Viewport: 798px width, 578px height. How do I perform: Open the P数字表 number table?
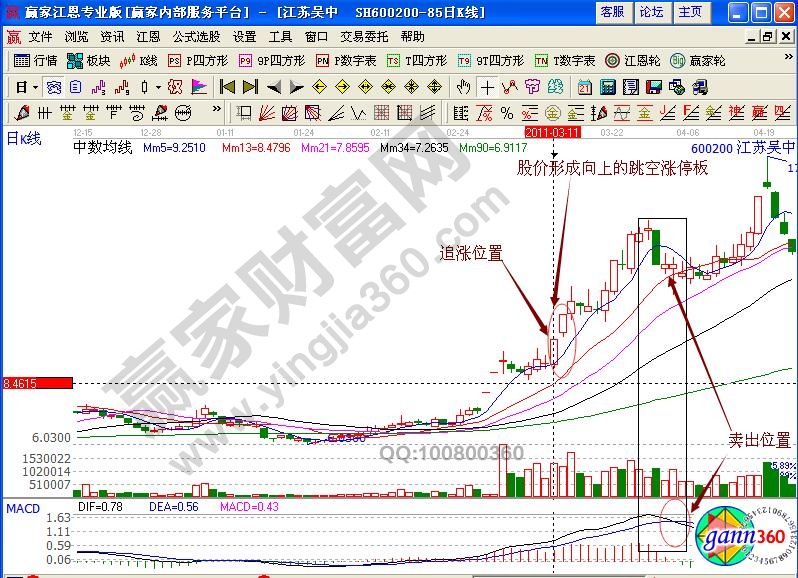coord(345,60)
